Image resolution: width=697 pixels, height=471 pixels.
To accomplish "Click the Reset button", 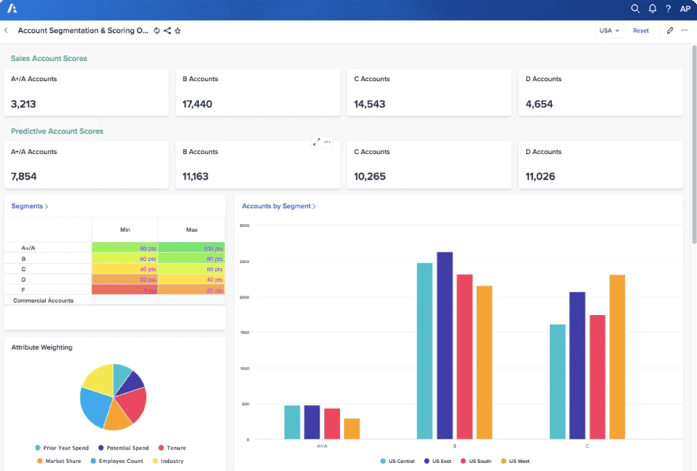I will [641, 31].
